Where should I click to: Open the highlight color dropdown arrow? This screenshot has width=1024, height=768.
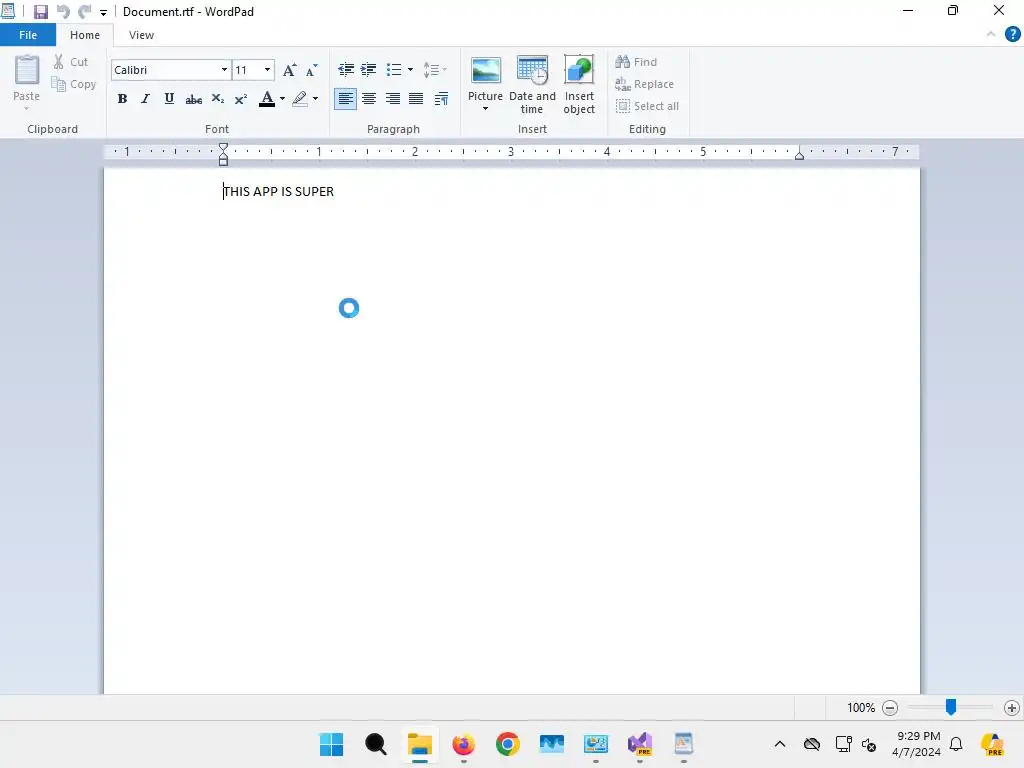(x=315, y=99)
